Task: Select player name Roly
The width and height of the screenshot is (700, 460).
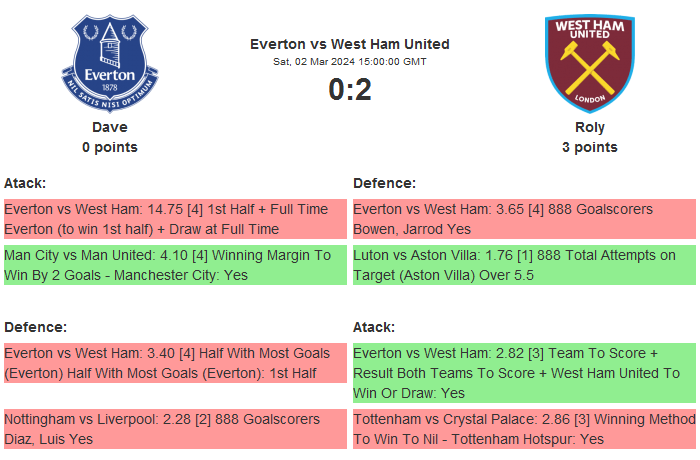Action: pyautogui.click(x=589, y=127)
